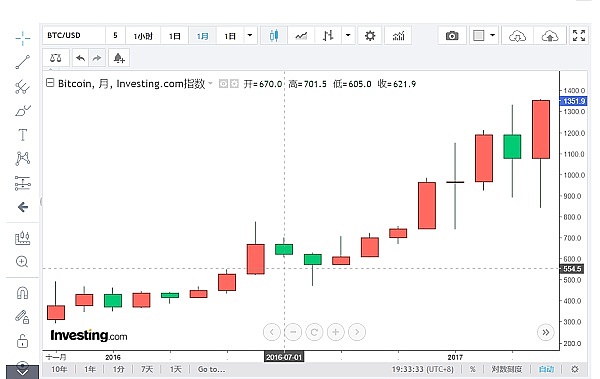
Task: Click the Investing.com logo
Action: [89, 336]
